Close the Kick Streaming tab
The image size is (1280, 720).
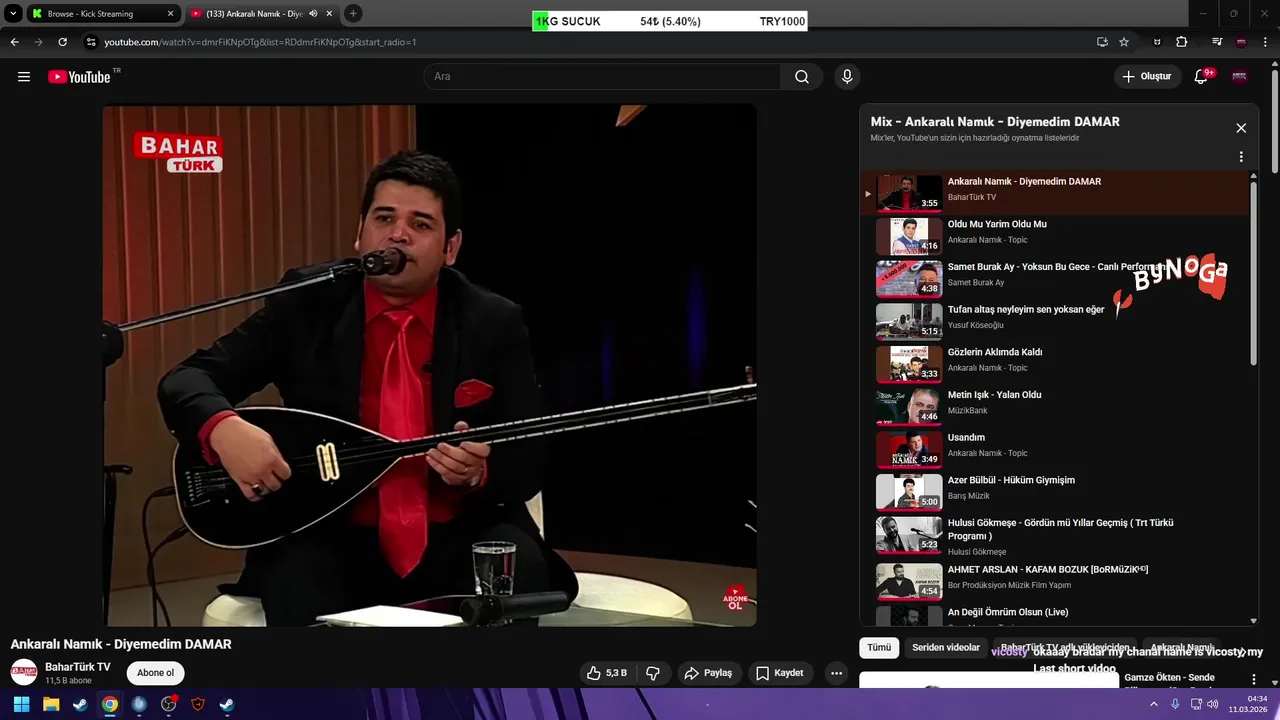click(x=170, y=14)
